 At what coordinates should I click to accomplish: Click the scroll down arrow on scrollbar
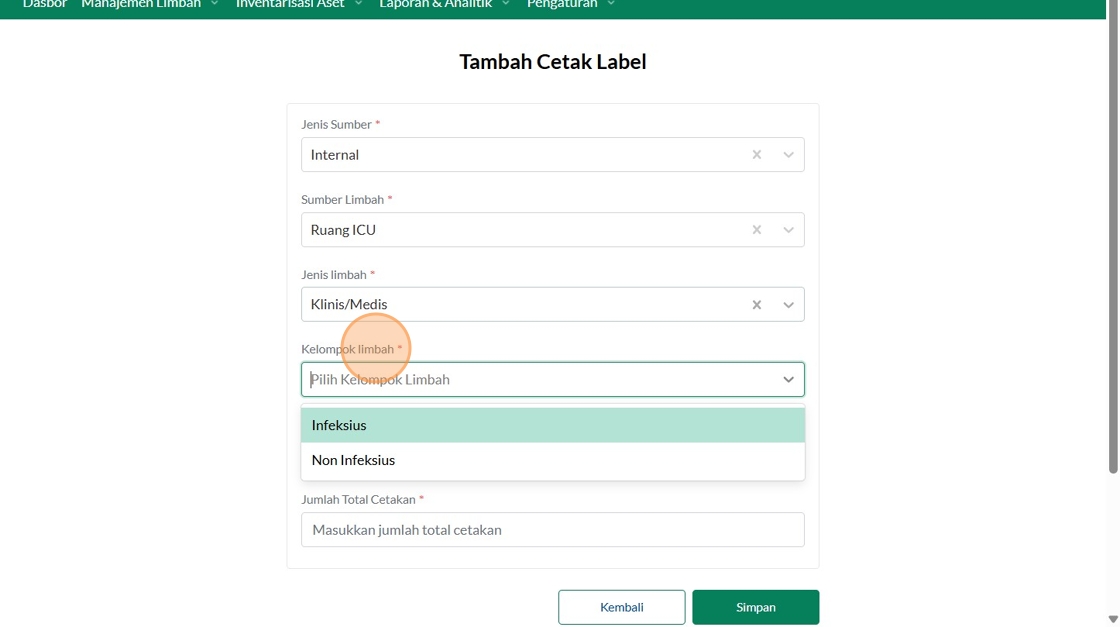pos(1113,619)
